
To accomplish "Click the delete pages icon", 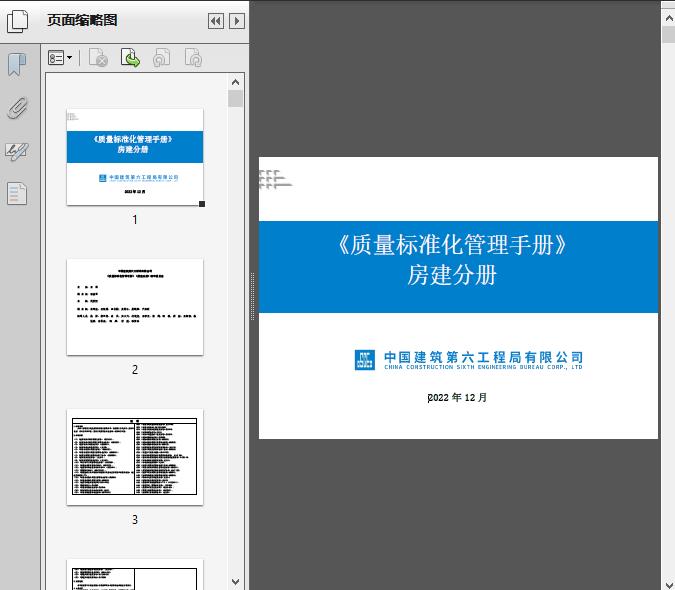I will [x=98, y=58].
